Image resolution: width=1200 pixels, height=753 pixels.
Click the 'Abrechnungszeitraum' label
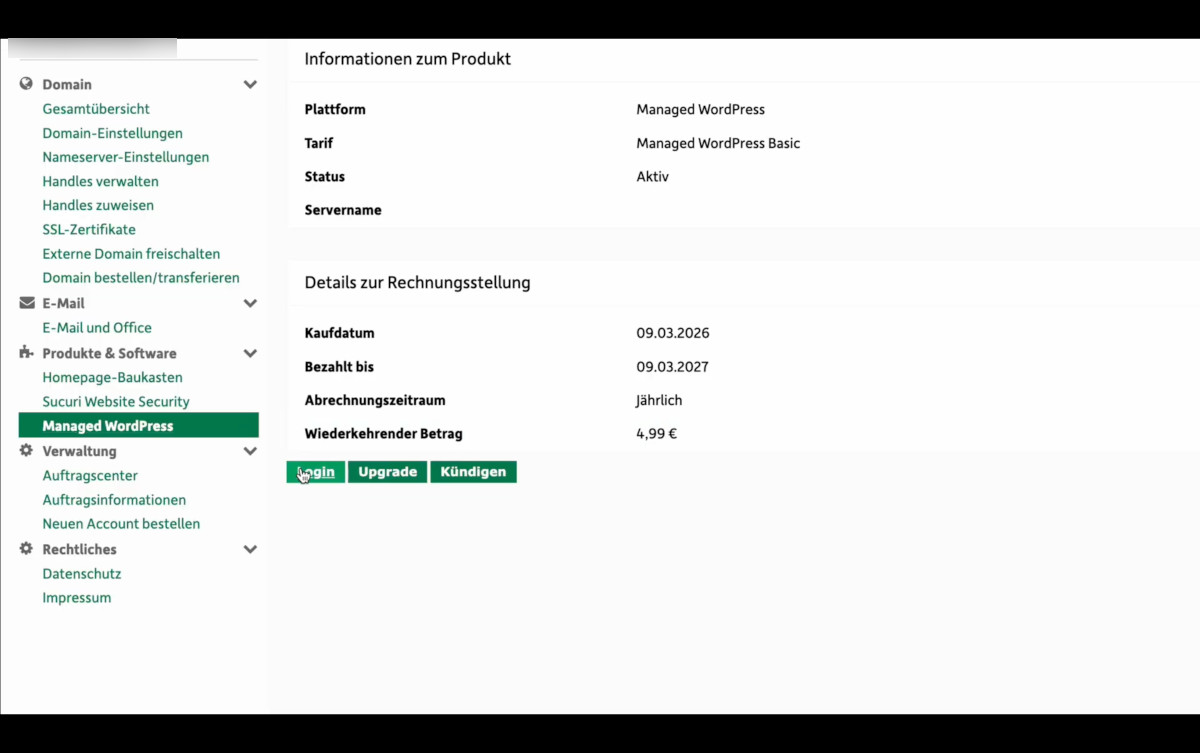(375, 400)
